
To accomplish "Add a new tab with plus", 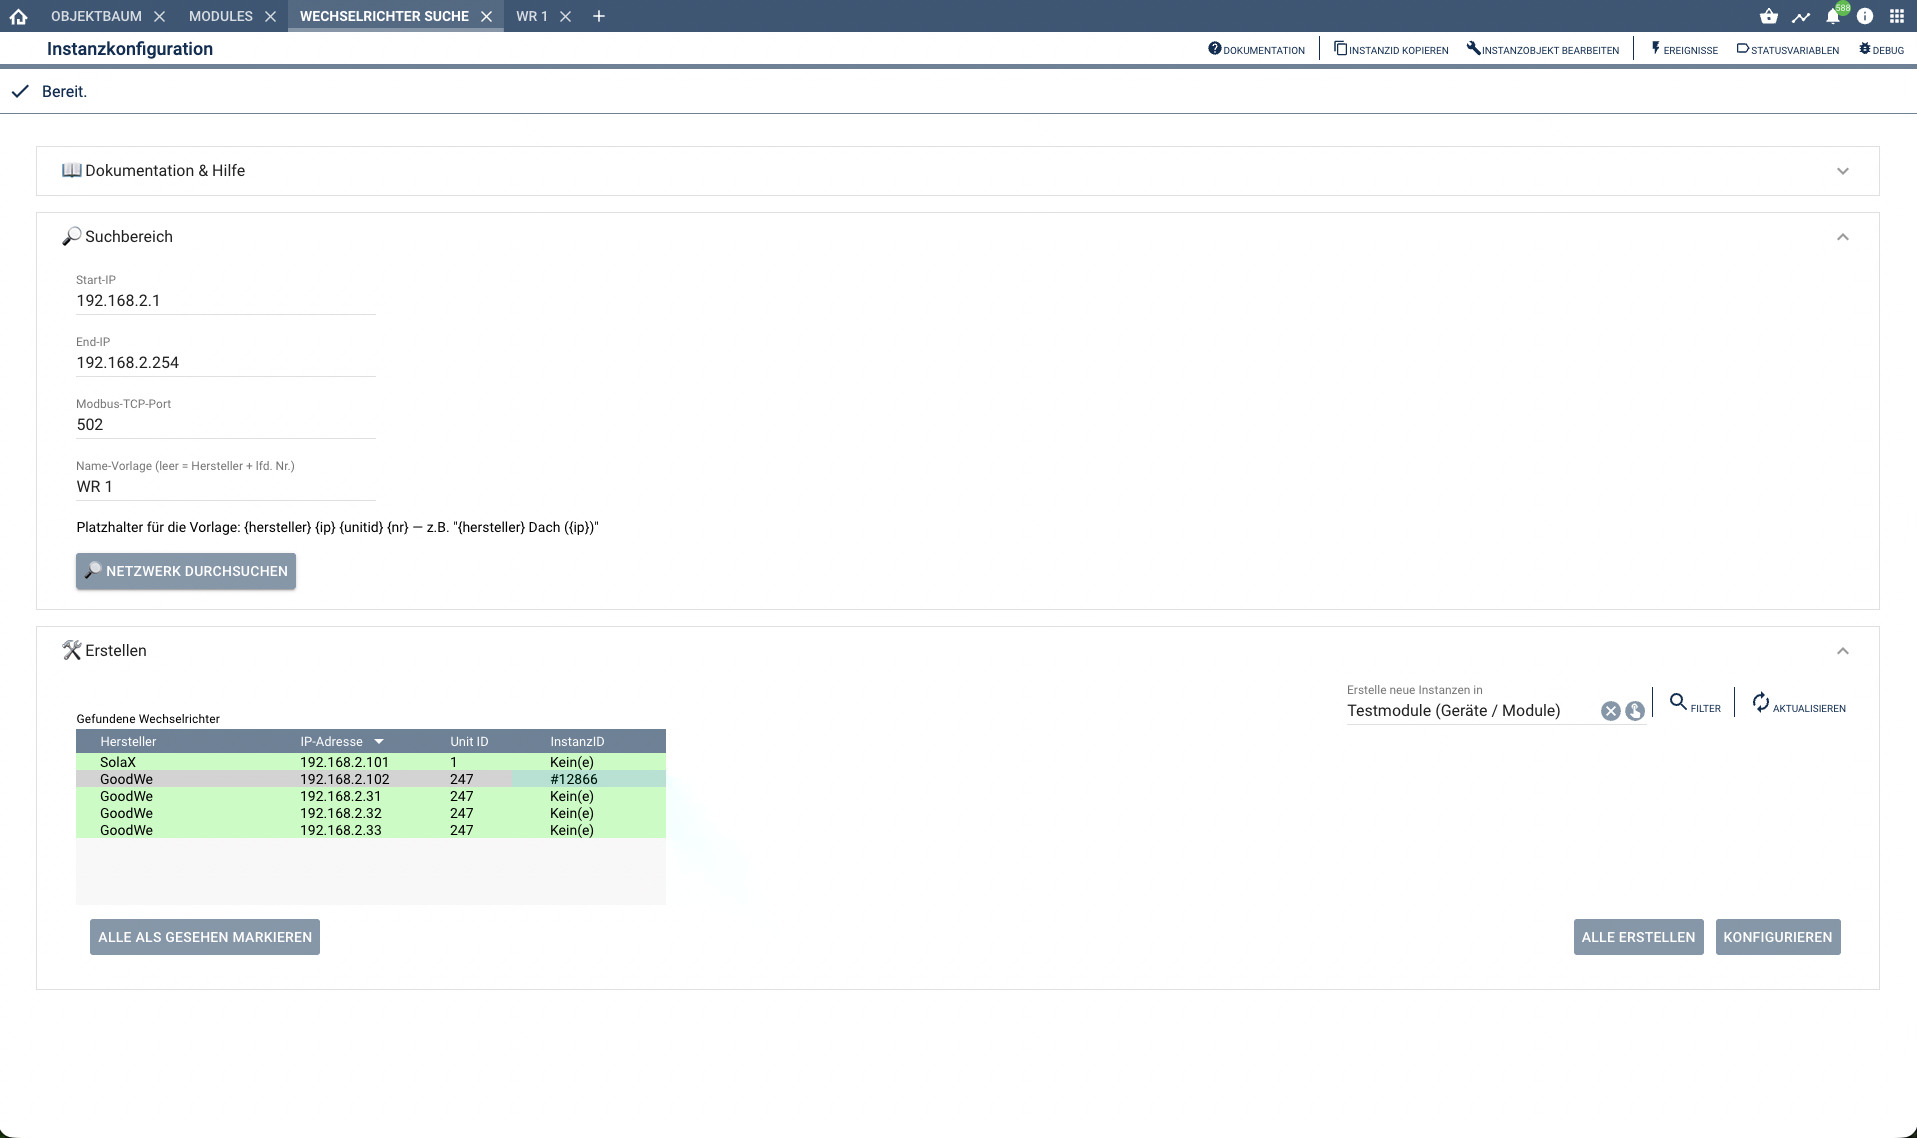I will 599,16.
